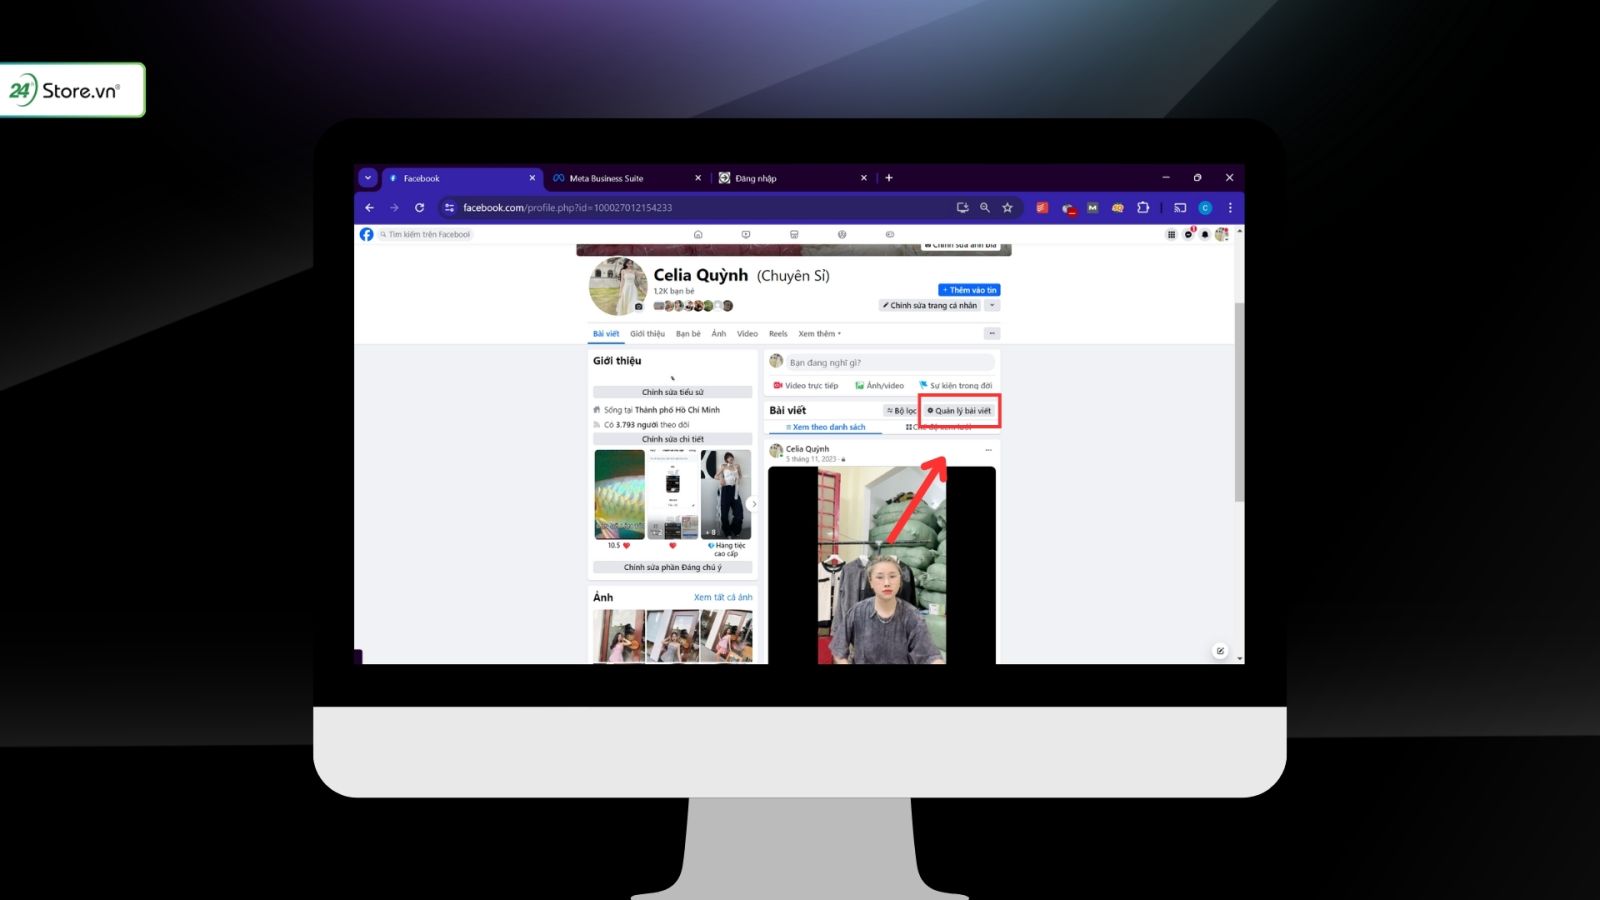Click "Chỉnh sửa trang cá nhân" button
The image size is (1600, 900).
[x=930, y=305]
